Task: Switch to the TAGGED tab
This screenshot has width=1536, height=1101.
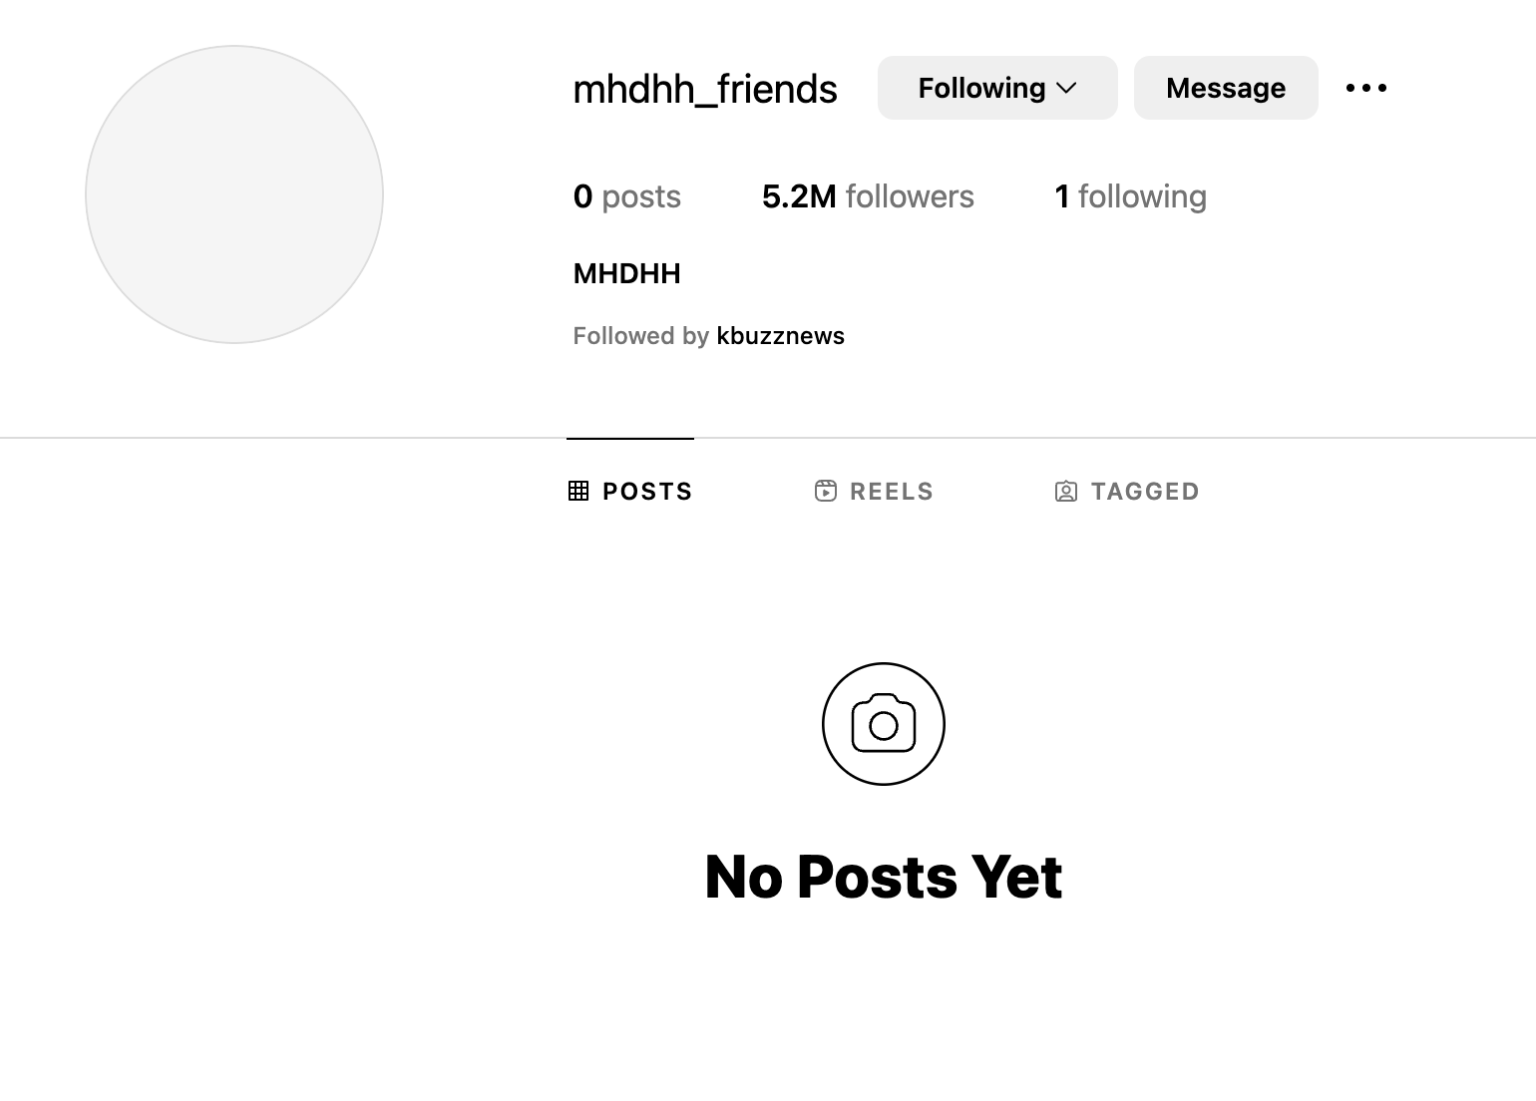Action: (x=1126, y=491)
